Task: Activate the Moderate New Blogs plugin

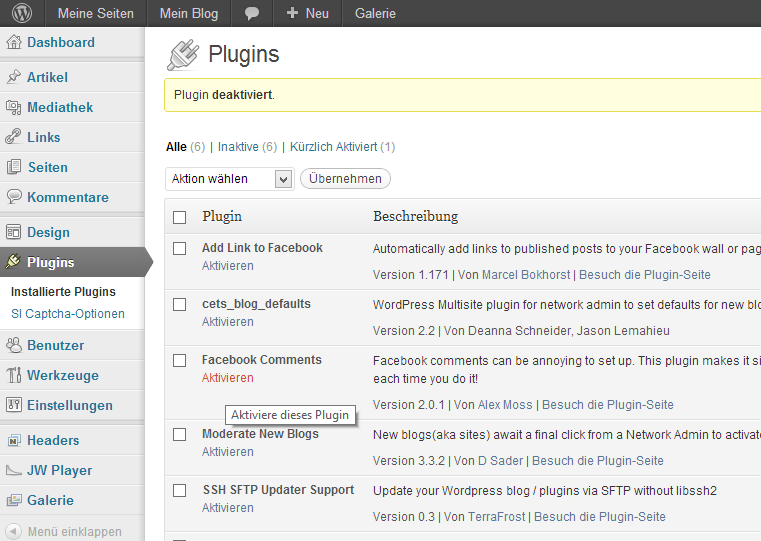Action: coord(228,452)
